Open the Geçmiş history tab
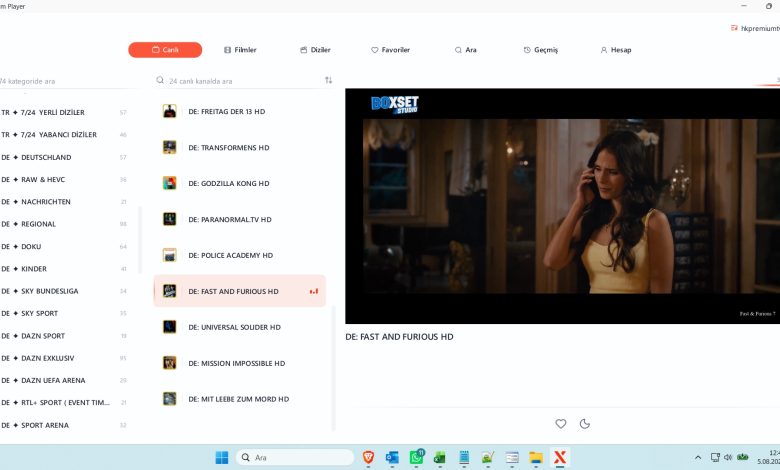Viewport: 780px width, 470px height. (x=541, y=50)
